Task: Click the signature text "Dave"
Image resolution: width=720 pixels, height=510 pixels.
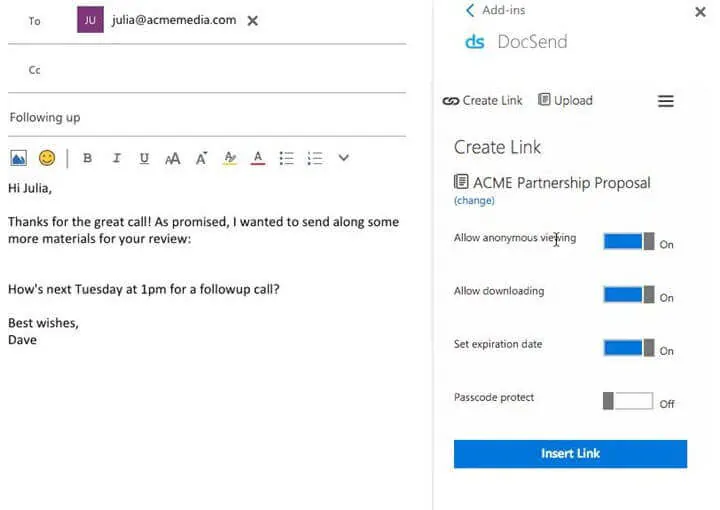Action: (22, 340)
